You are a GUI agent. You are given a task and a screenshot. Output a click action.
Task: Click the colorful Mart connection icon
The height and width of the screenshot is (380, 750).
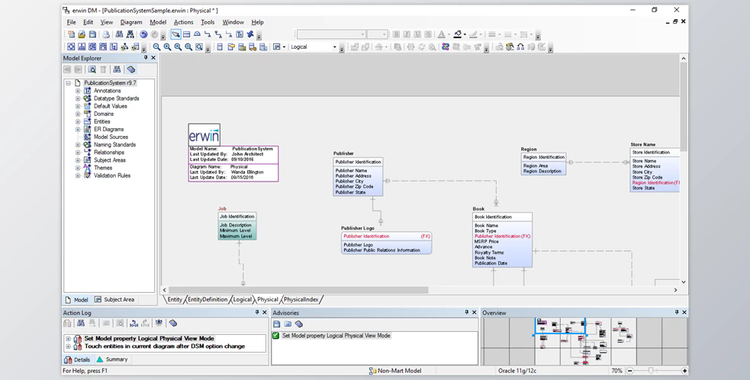pos(445,47)
